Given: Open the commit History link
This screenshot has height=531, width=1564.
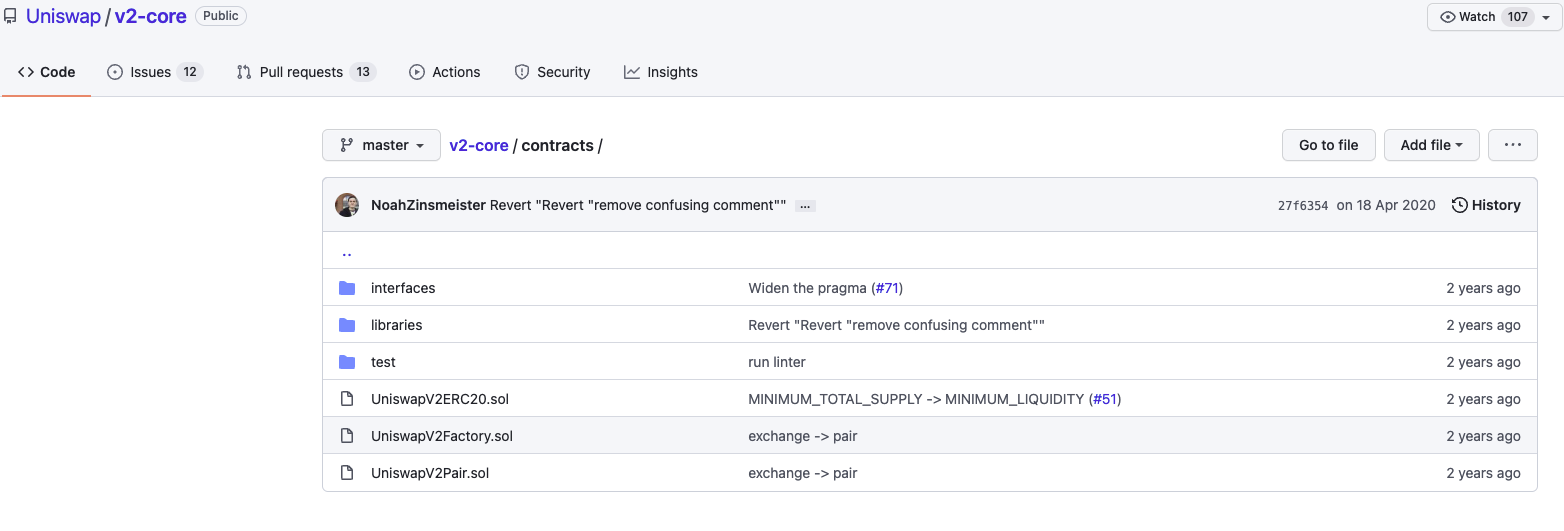Looking at the screenshot, I should pyautogui.click(x=1486, y=205).
